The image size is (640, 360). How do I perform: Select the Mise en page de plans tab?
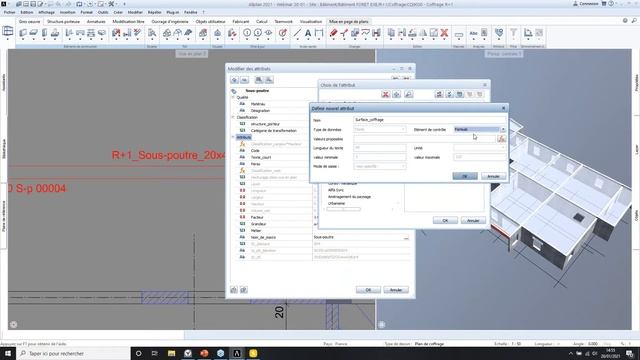click(x=349, y=22)
